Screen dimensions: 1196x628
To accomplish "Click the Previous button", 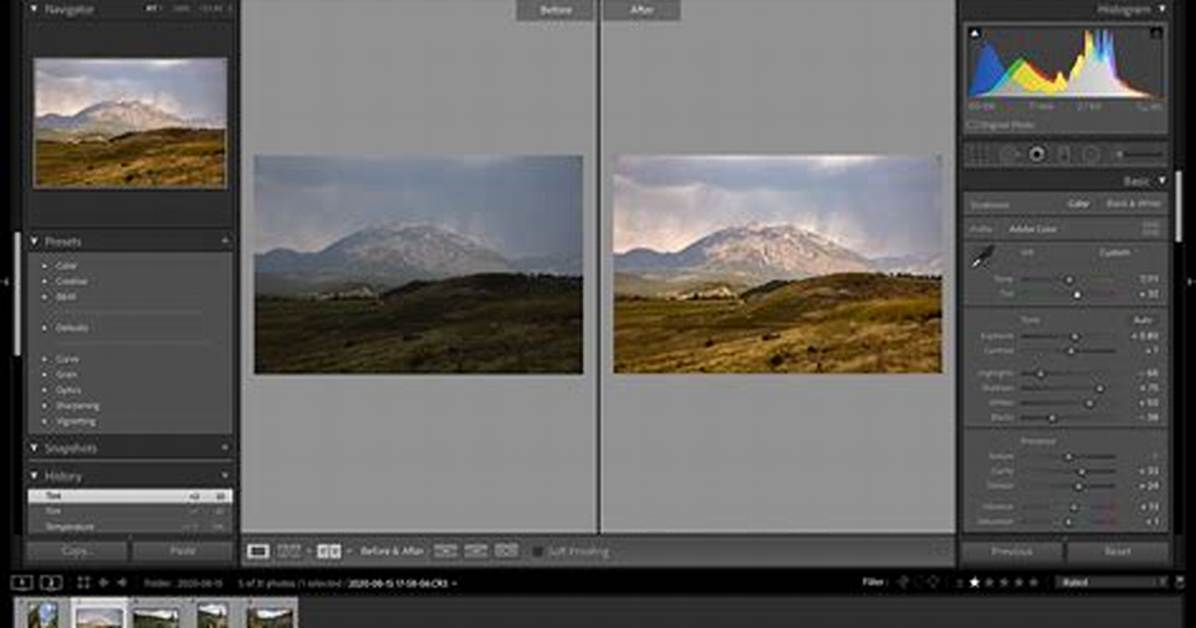I will point(1012,551).
